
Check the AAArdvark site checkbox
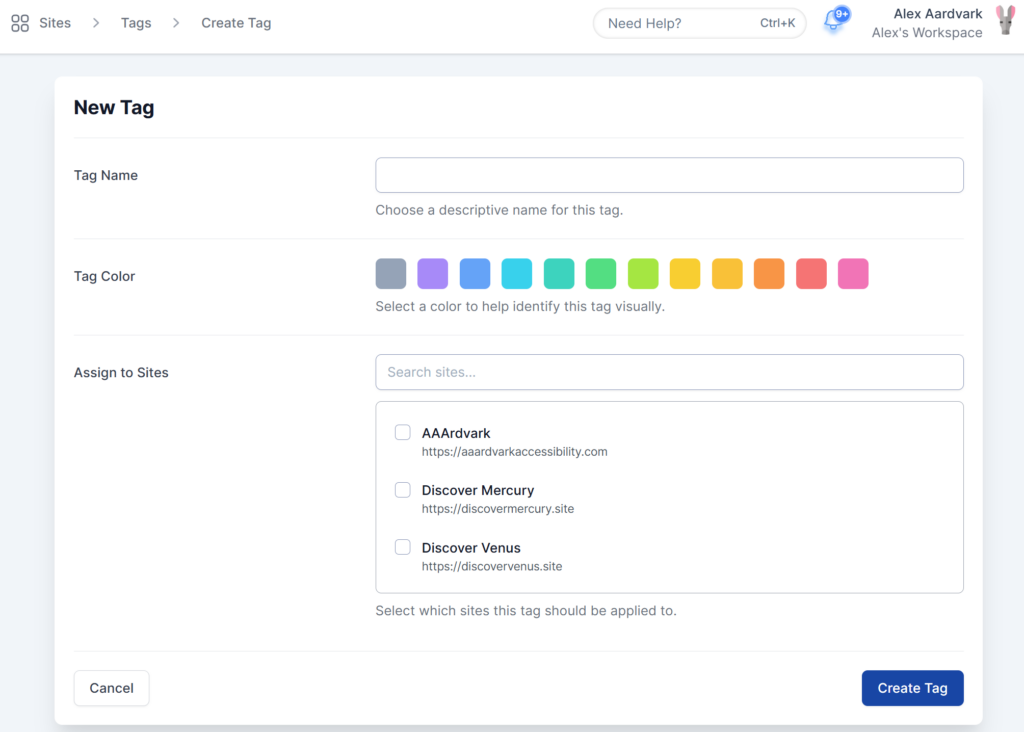(x=402, y=433)
